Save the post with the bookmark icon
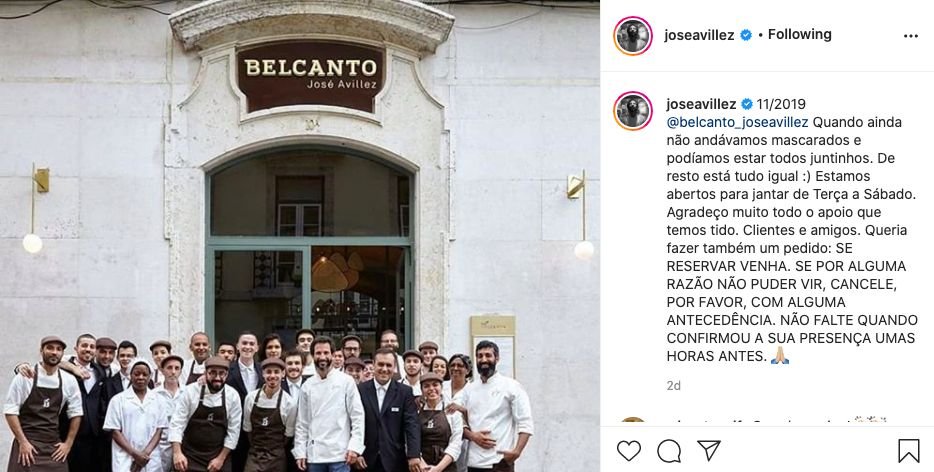Image resolution: width=934 pixels, height=472 pixels. tap(908, 451)
